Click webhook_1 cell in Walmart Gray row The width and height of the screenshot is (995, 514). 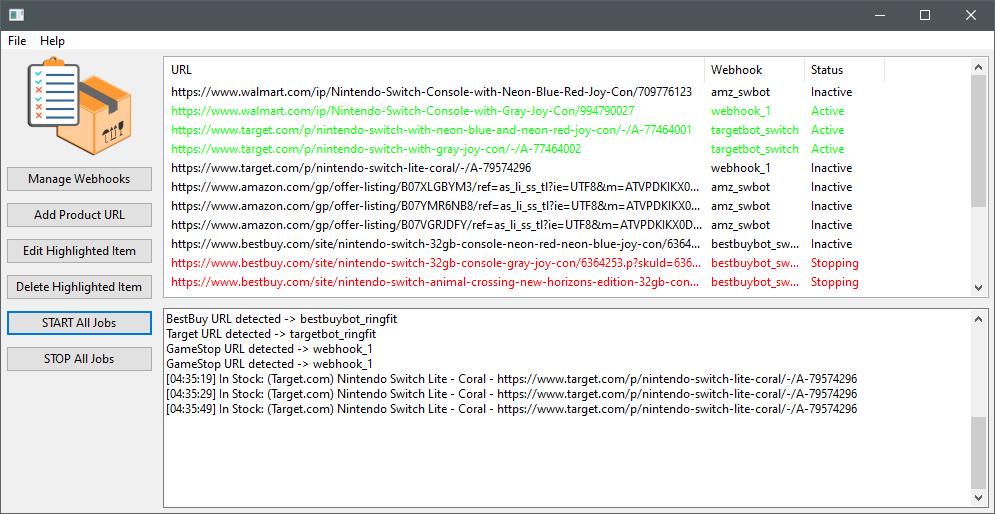(741, 111)
